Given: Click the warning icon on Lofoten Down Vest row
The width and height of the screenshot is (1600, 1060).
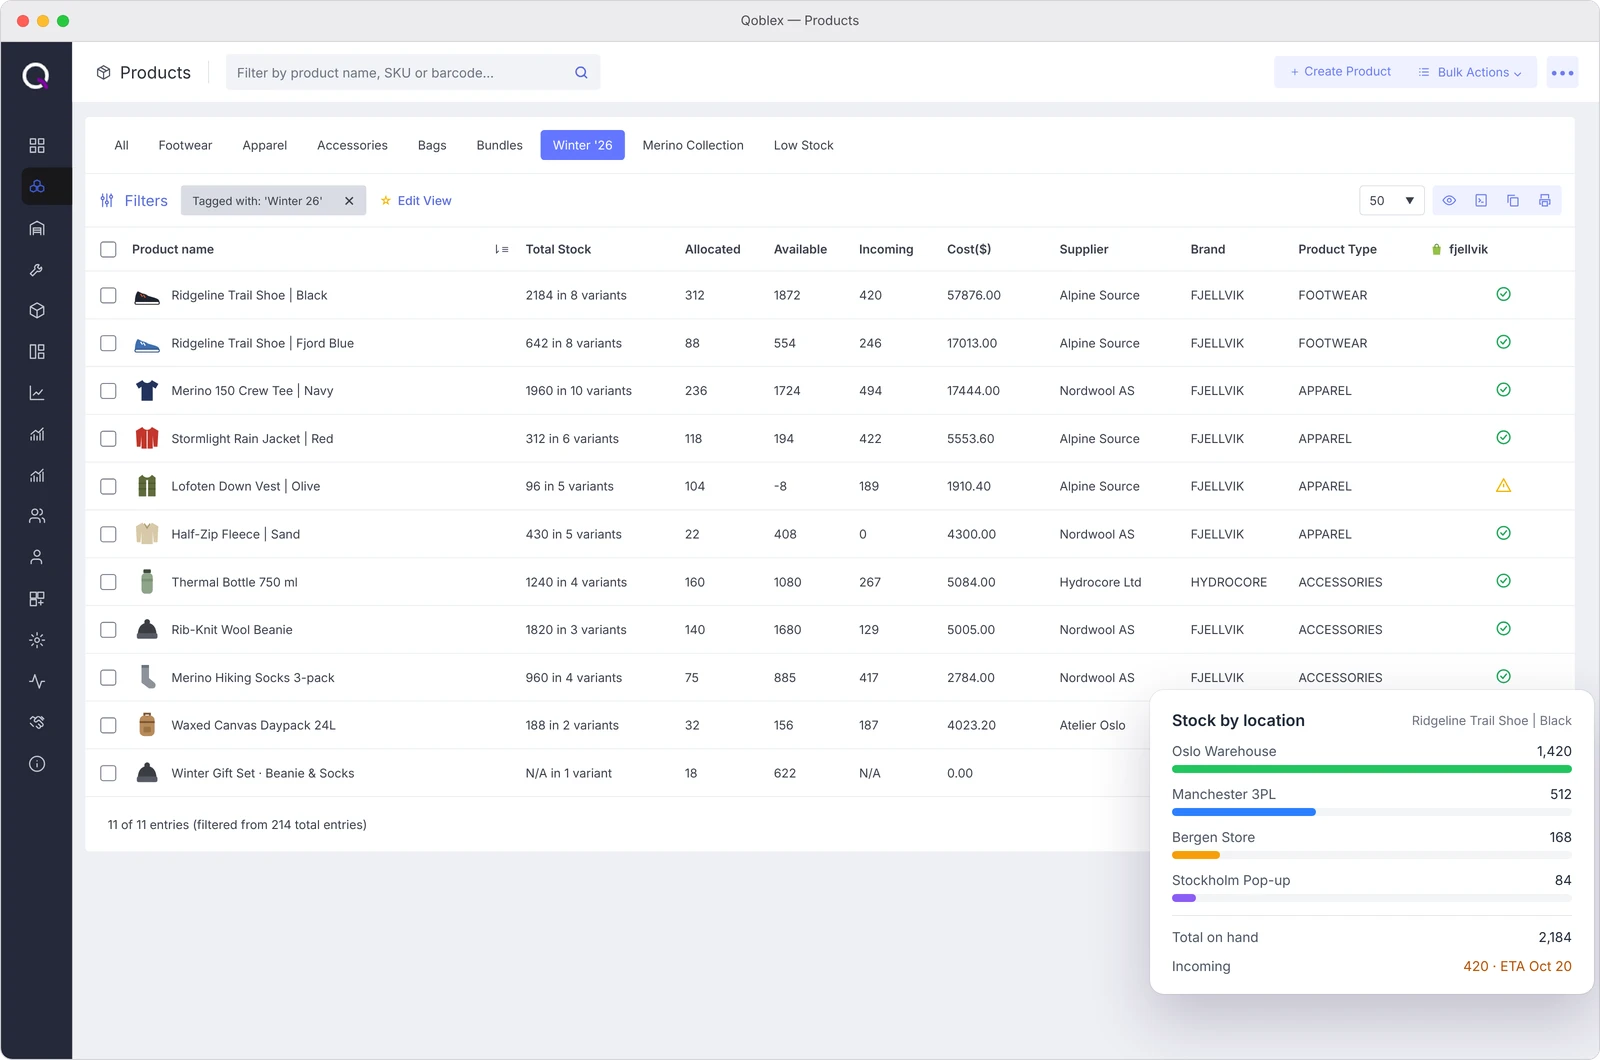Looking at the screenshot, I should click(1503, 486).
